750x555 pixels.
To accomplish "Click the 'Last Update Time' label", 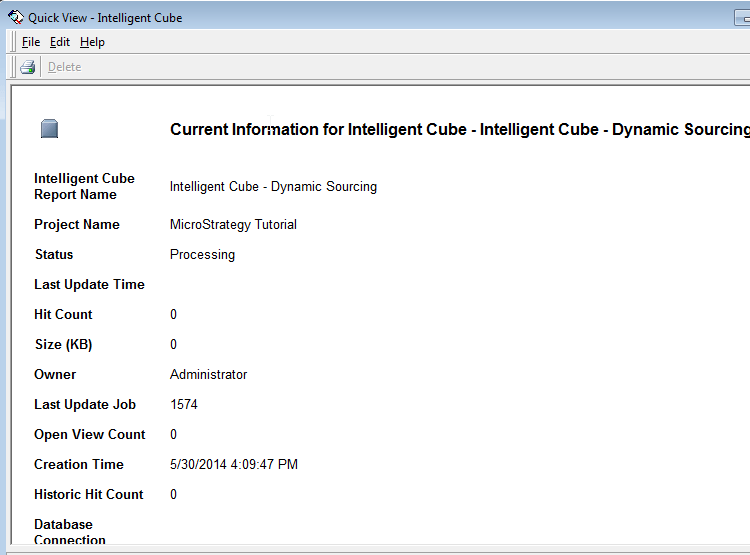I will pyautogui.click(x=89, y=285).
